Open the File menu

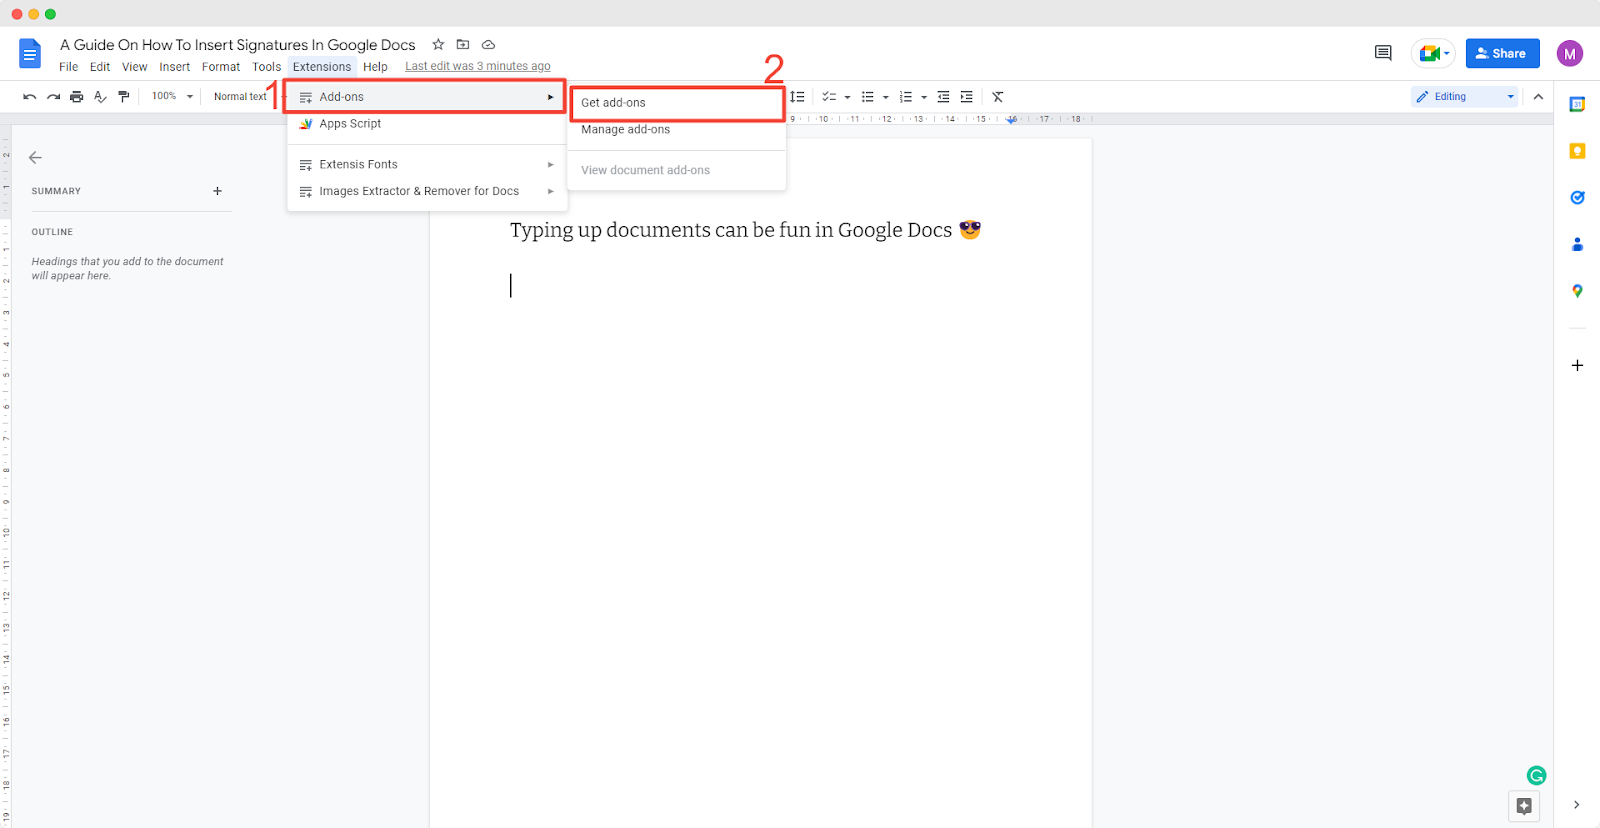point(68,67)
